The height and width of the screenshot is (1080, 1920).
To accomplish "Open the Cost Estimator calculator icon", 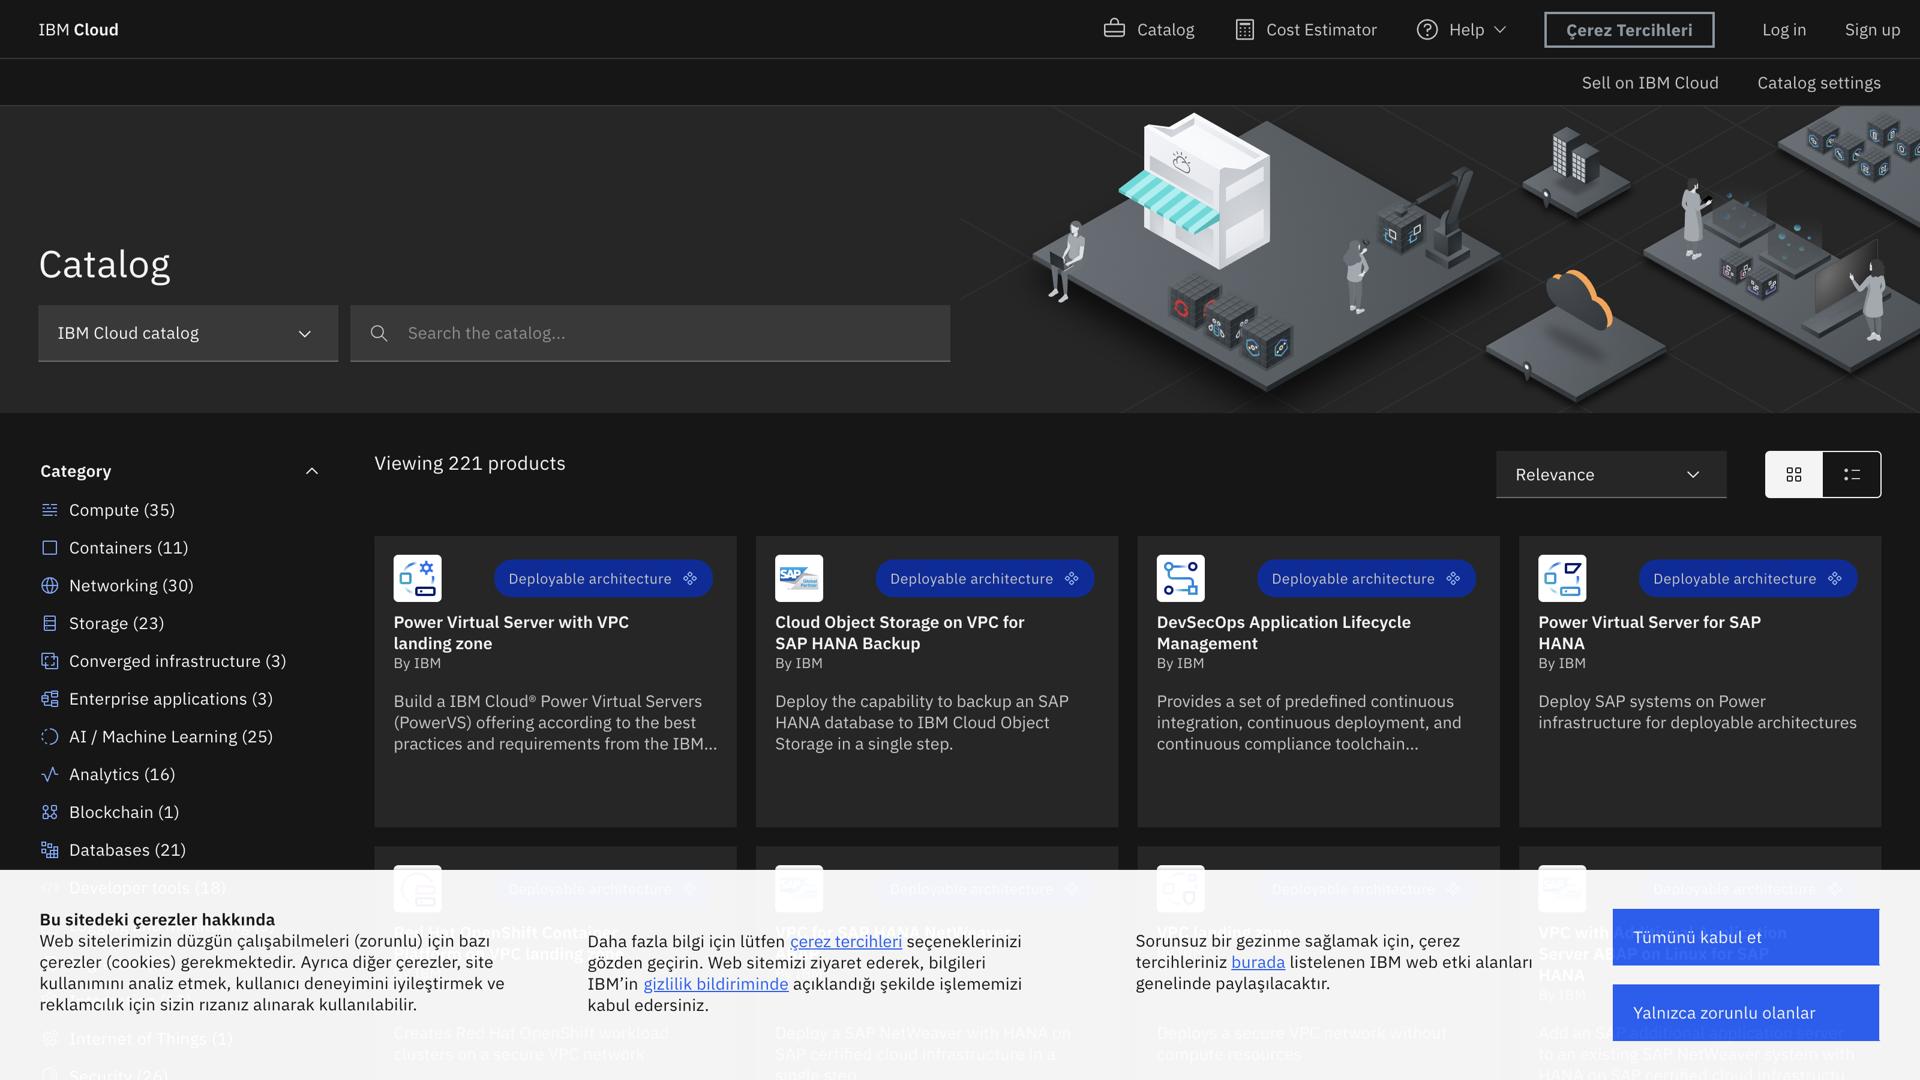I will pos(1244,30).
